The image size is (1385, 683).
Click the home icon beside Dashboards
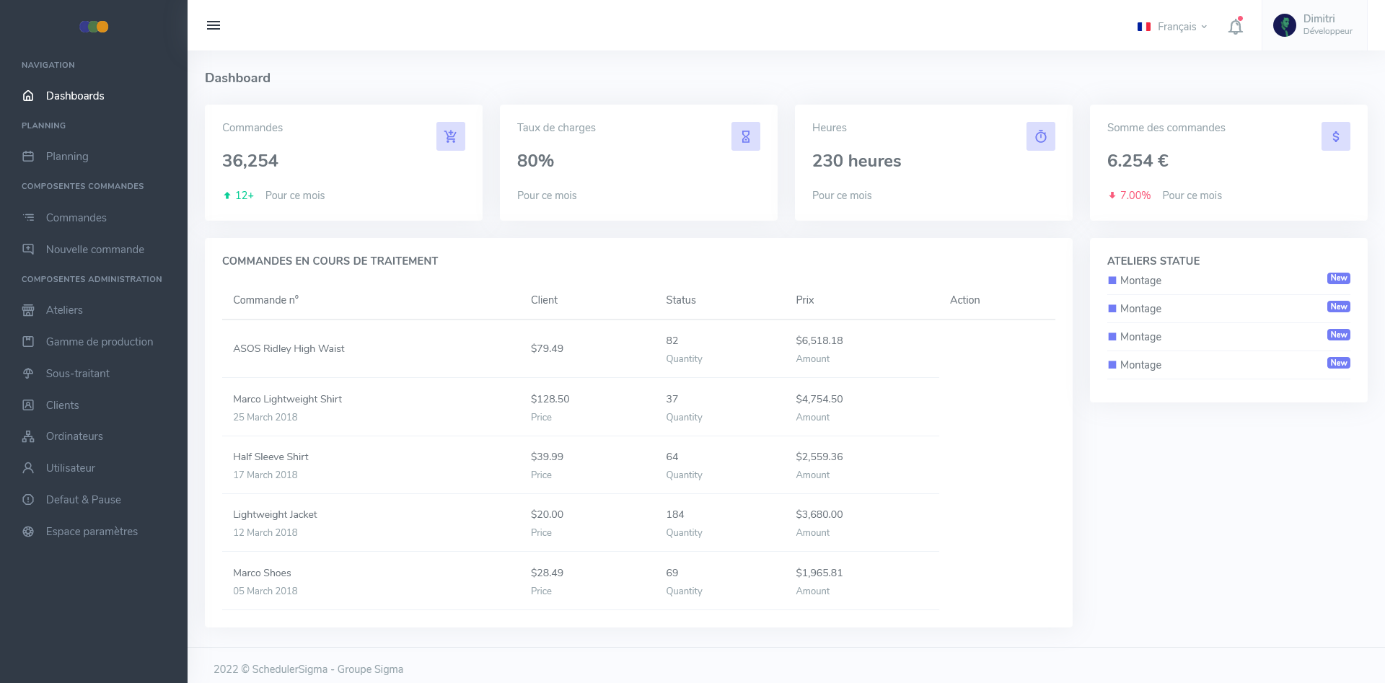[x=28, y=96]
